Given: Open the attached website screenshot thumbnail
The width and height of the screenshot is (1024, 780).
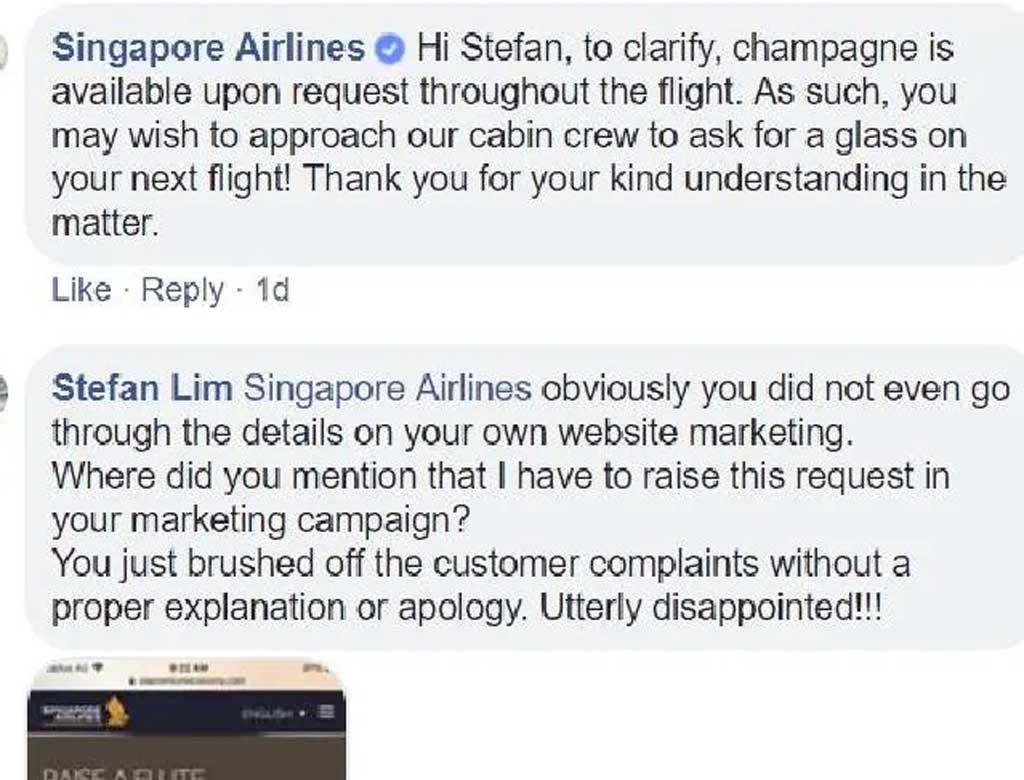Looking at the screenshot, I should [x=185, y=719].
